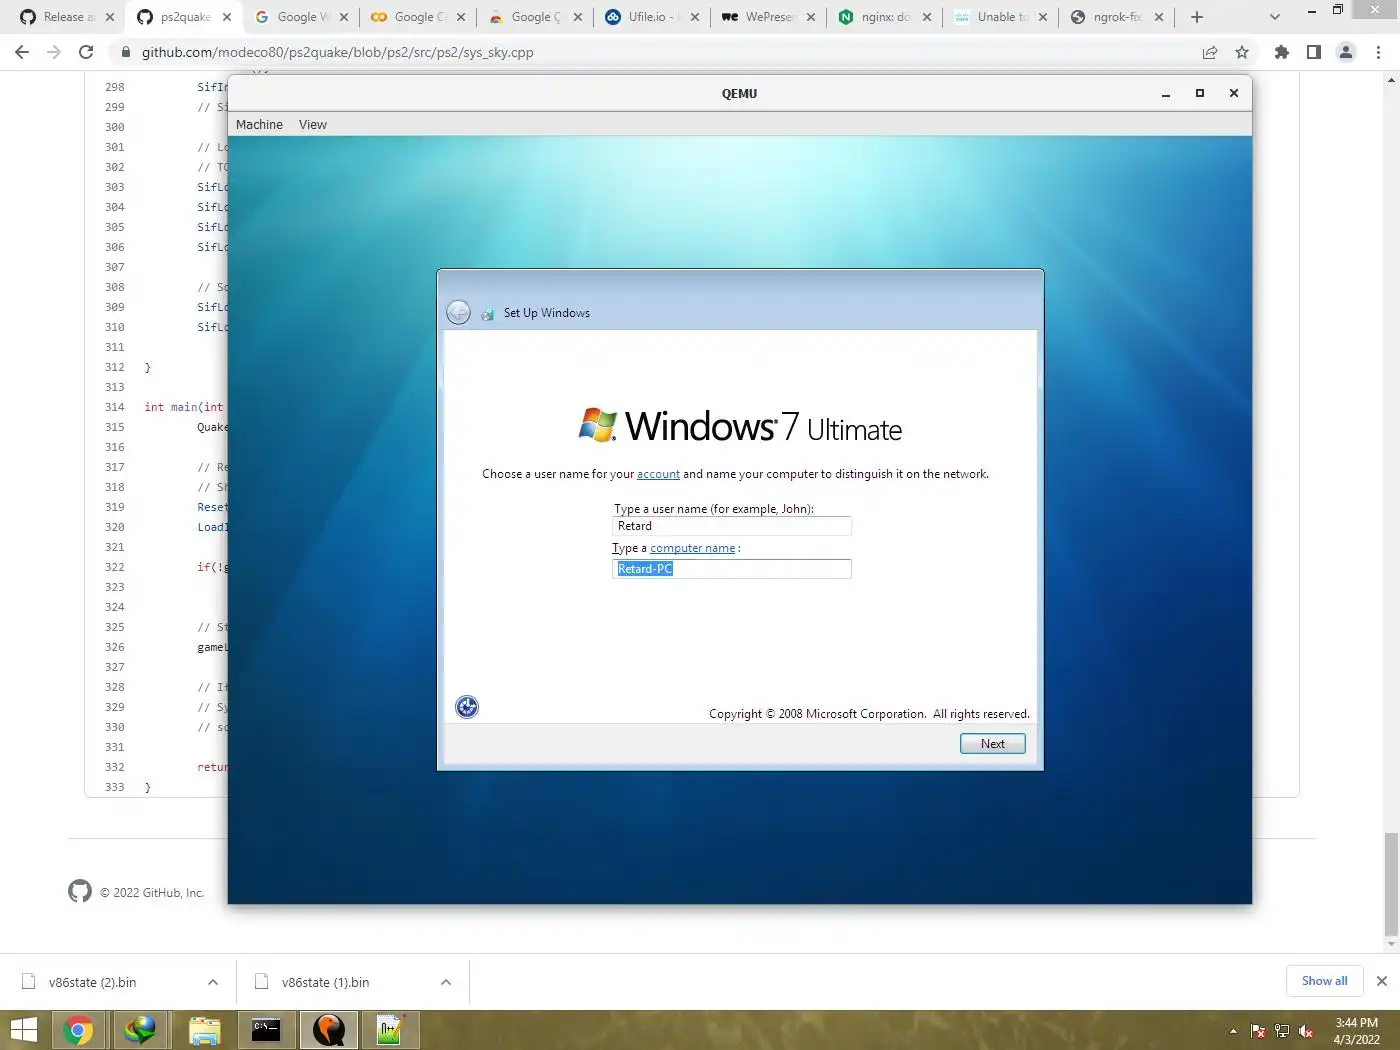Toggle Chrome's side panel icon

(x=1314, y=52)
